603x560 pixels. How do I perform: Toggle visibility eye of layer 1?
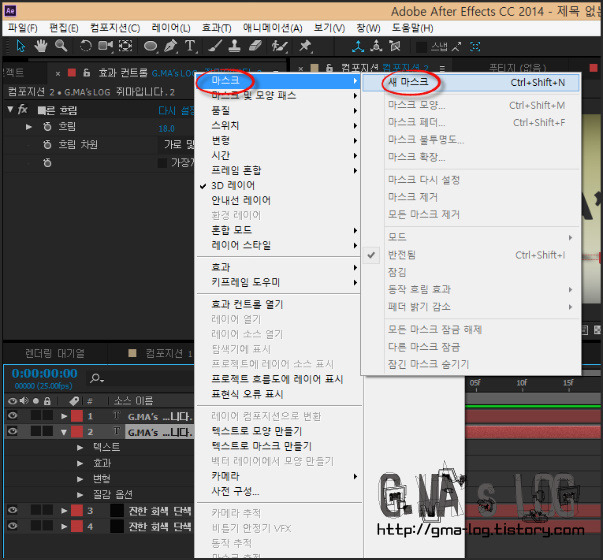12,415
